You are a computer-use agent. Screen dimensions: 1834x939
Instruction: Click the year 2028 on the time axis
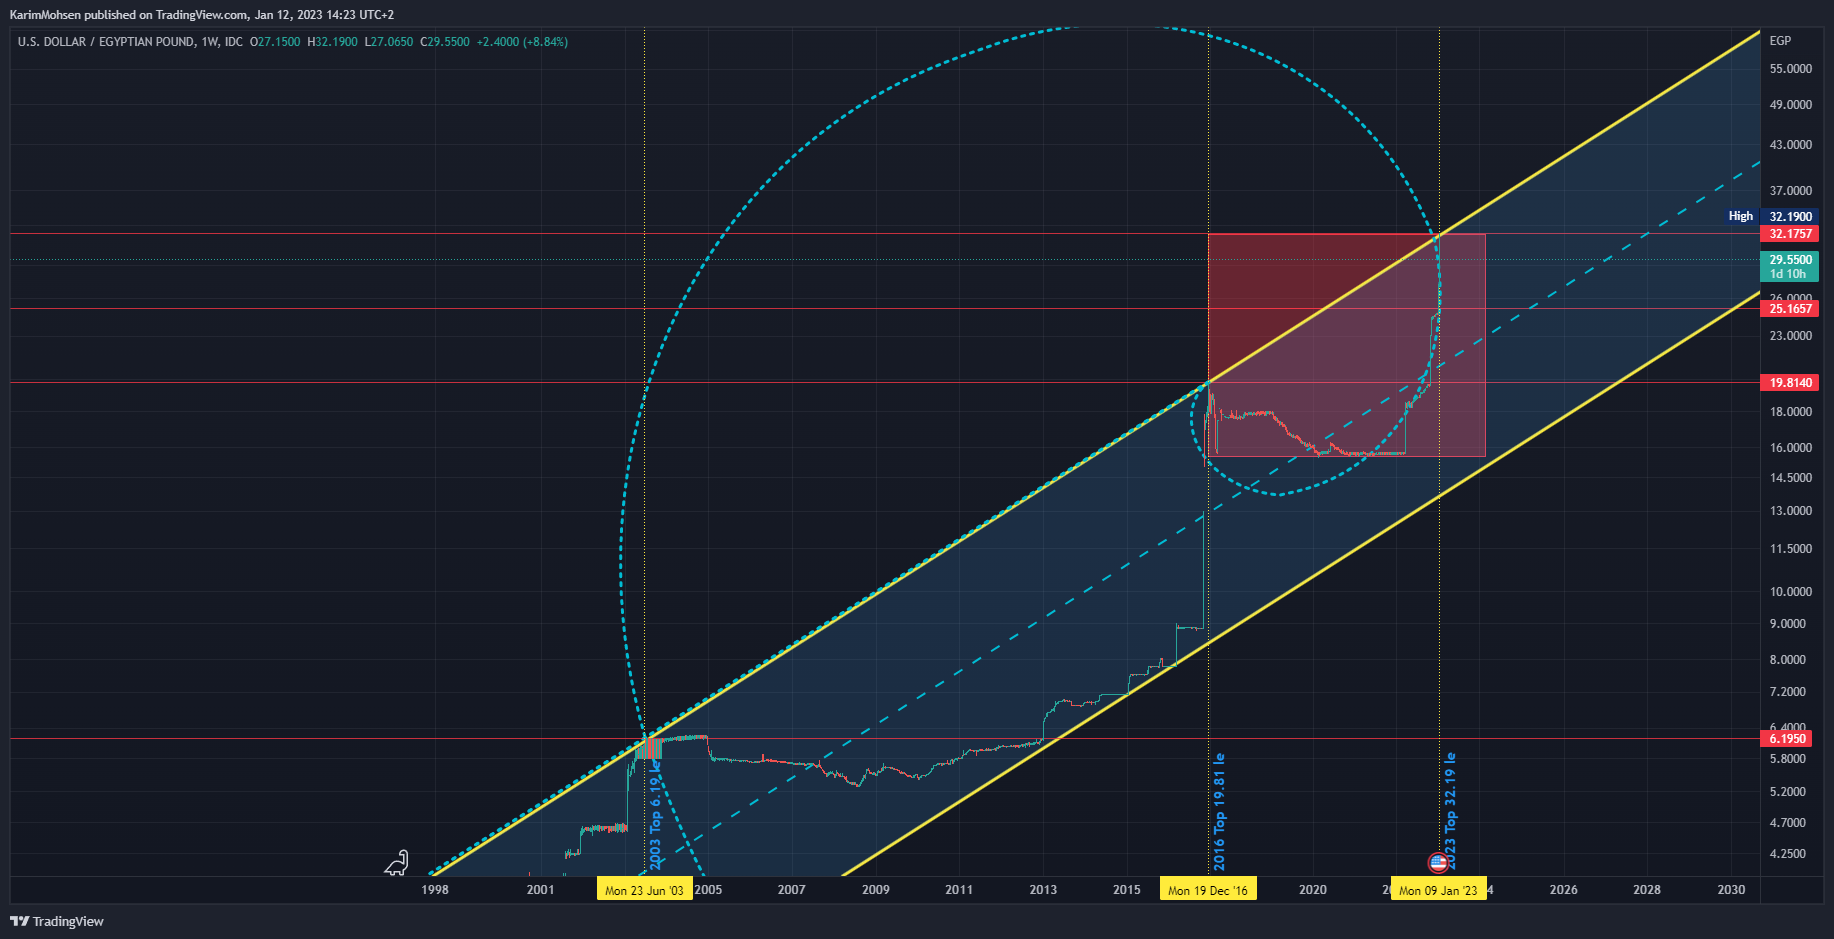(x=1647, y=890)
